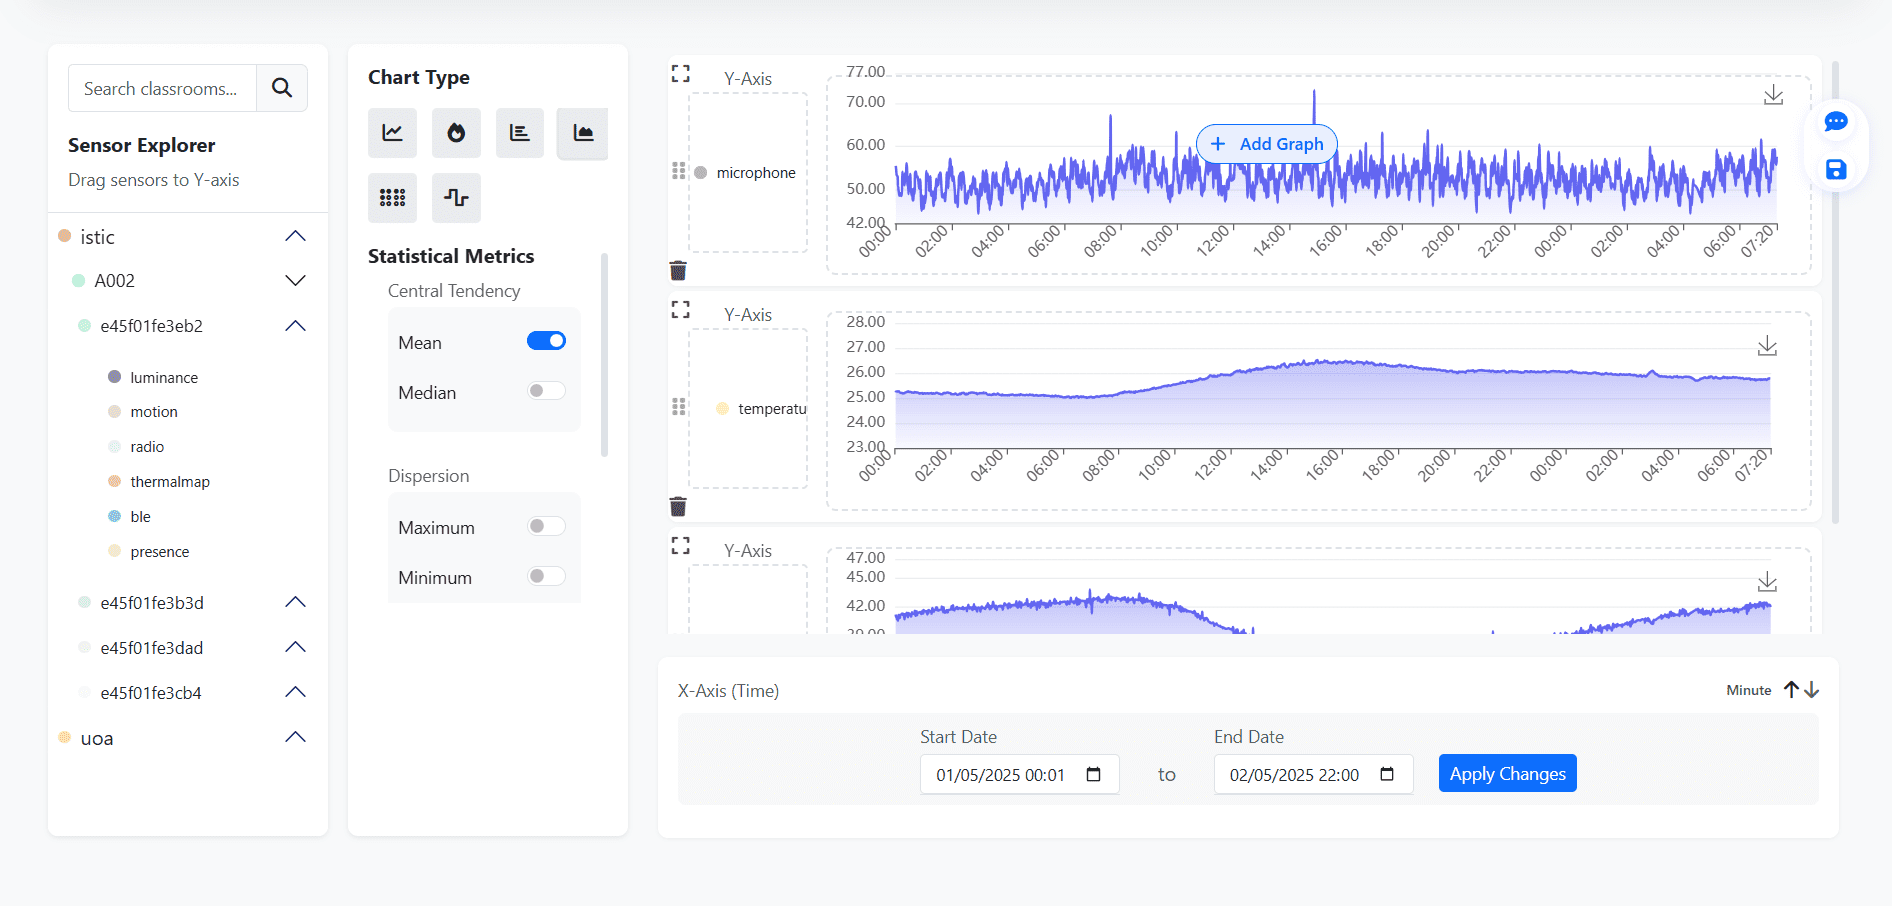Click the Search classrooms input field
The width and height of the screenshot is (1892, 906).
pos(163,88)
